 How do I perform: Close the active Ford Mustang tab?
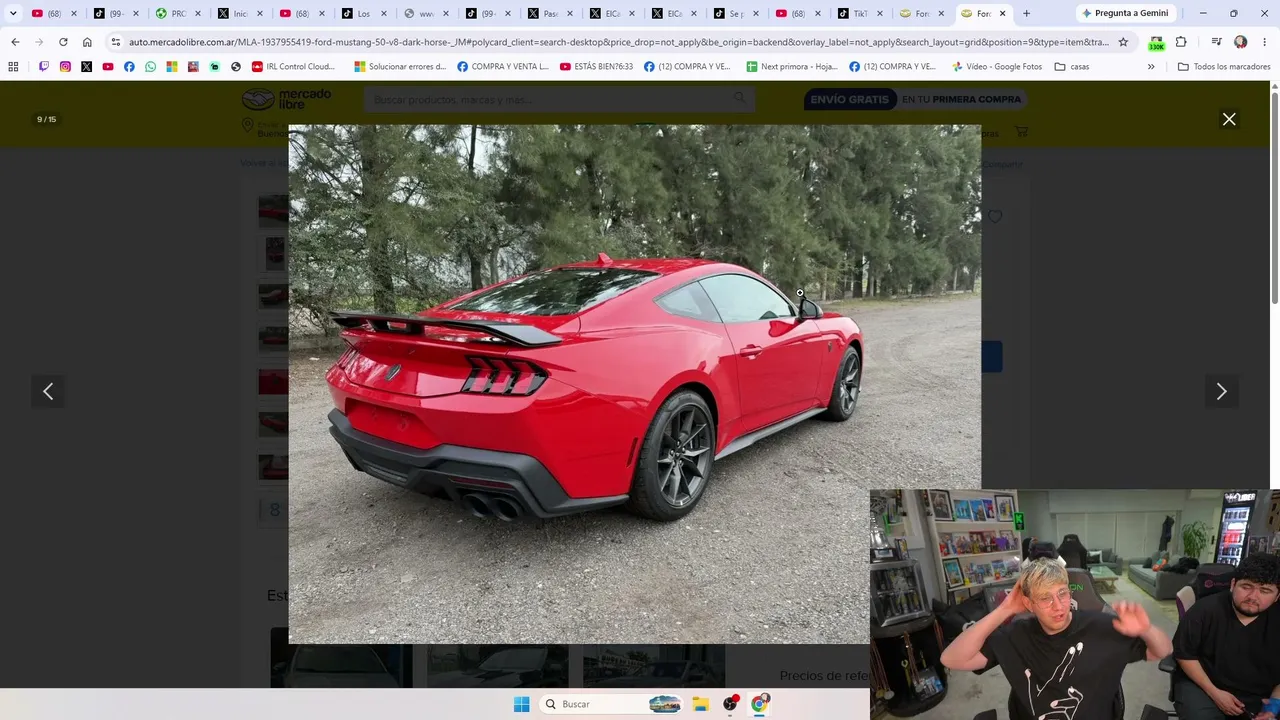click(1002, 13)
